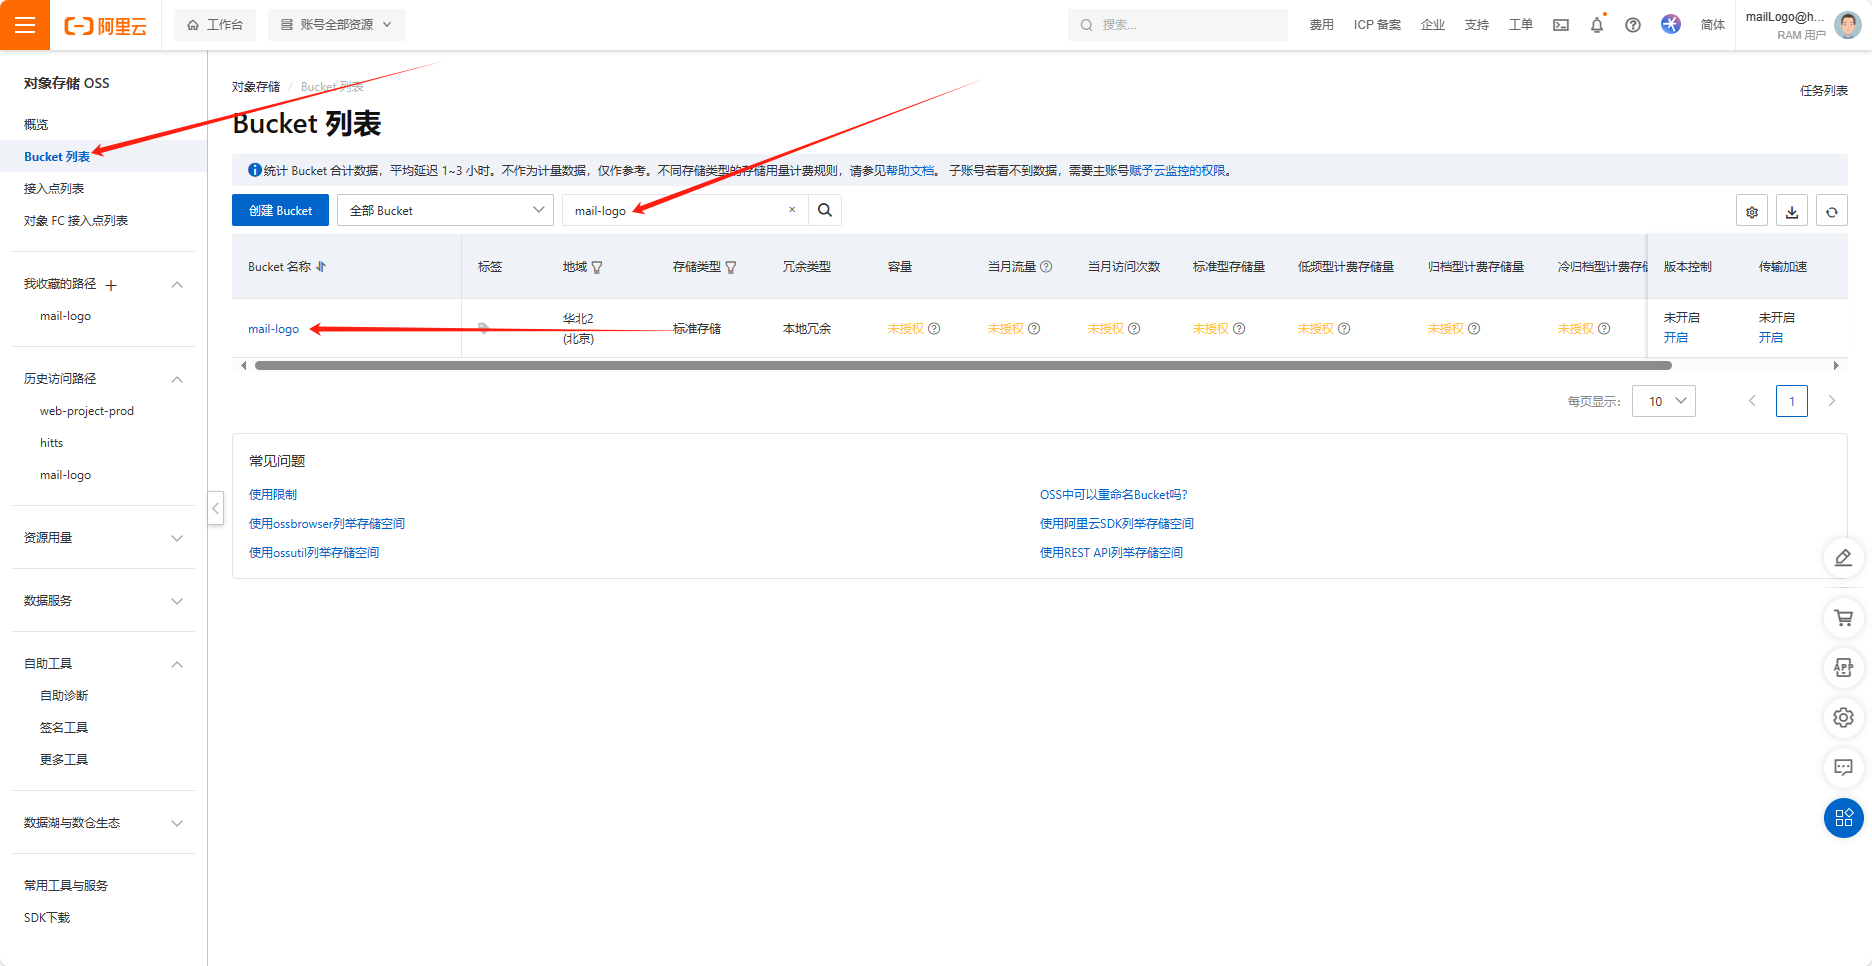Image resolution: width=1872 pixels, height=966 pixels.
Task: Enable transfer acceleration for mail-logo
Action: pyautogui.click(x=1770, y=338)
